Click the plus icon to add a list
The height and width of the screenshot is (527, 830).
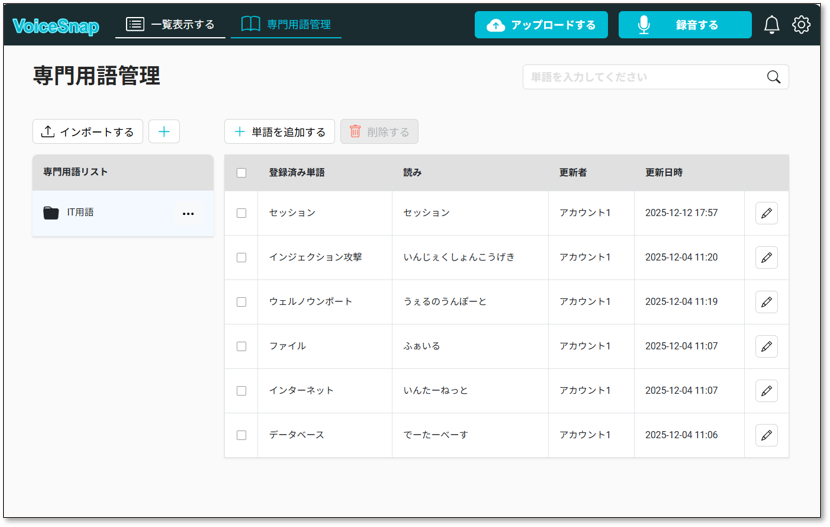[164, 131]
